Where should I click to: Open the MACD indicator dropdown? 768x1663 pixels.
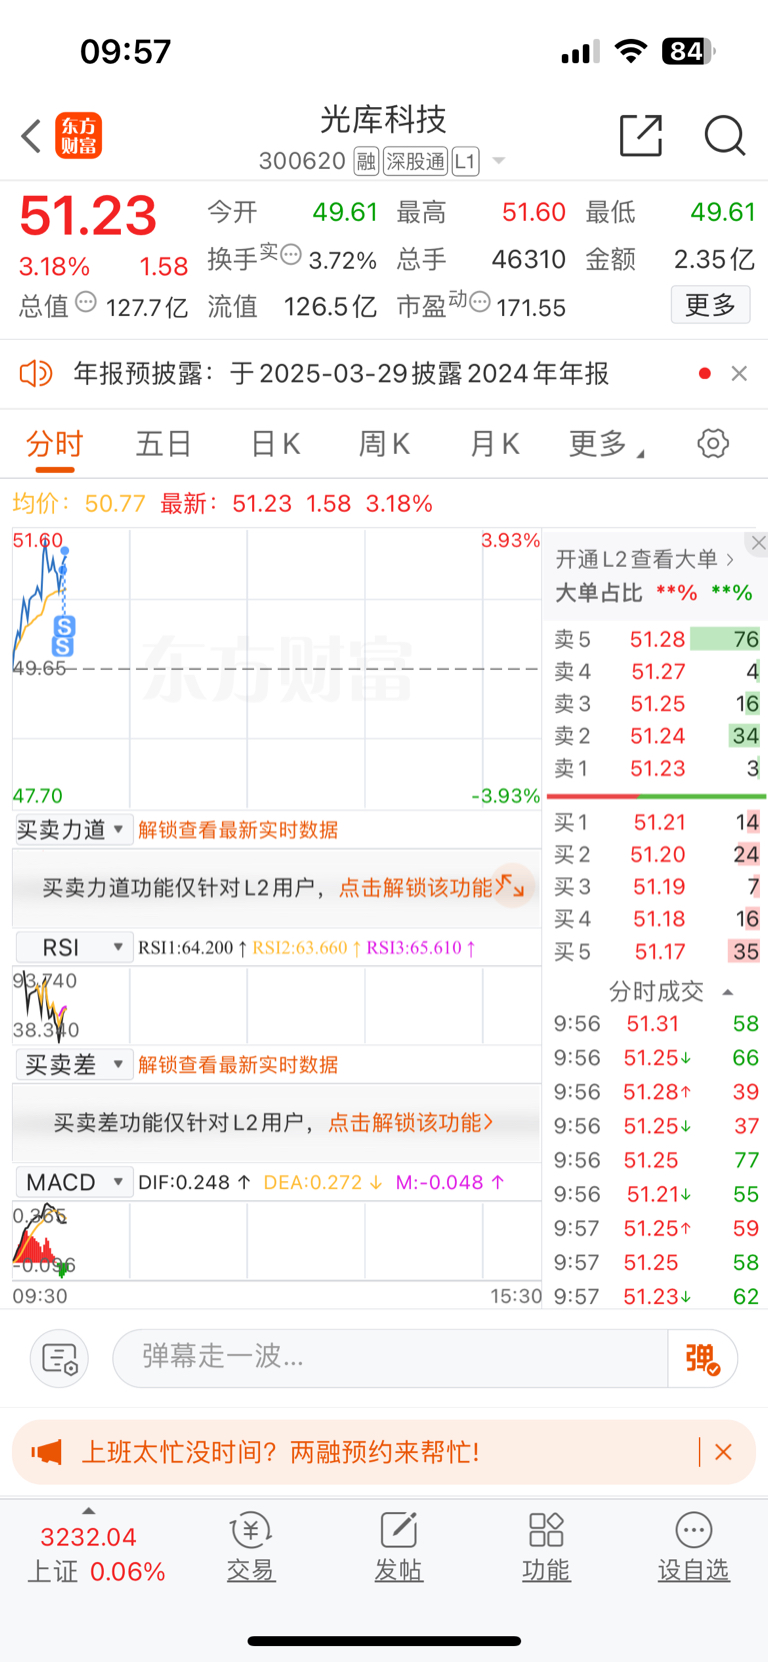73,1182
